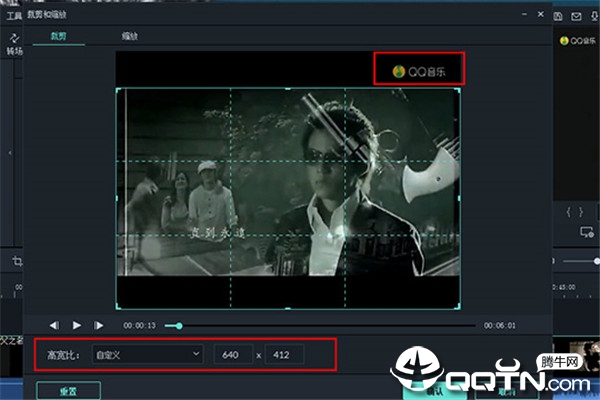The image size is (600, 400).
Task: Click the right-center crop edge handle
Action: click(x=459, y=198)
